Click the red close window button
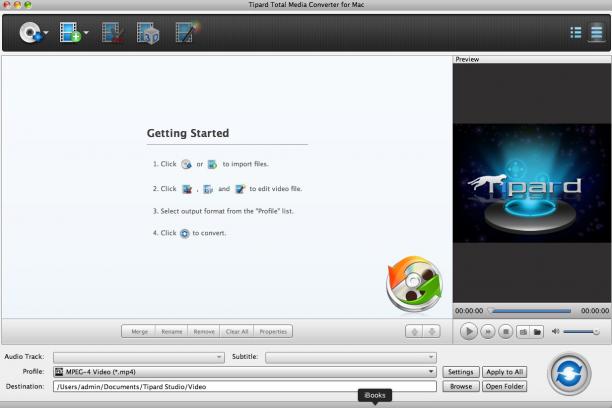This screenshot has width=612, height=408. click(7, 5)
